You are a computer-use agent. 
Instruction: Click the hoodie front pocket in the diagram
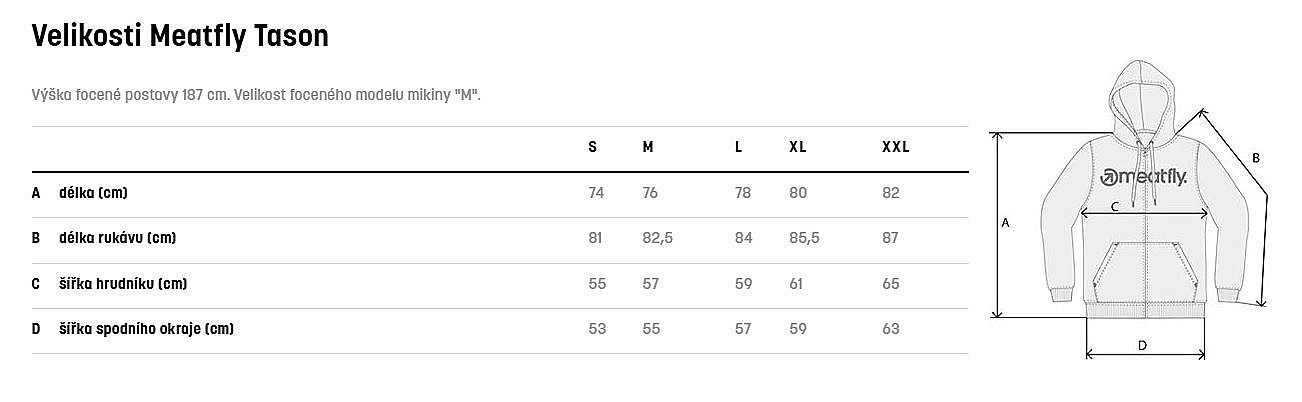[x=1144, y=275]
